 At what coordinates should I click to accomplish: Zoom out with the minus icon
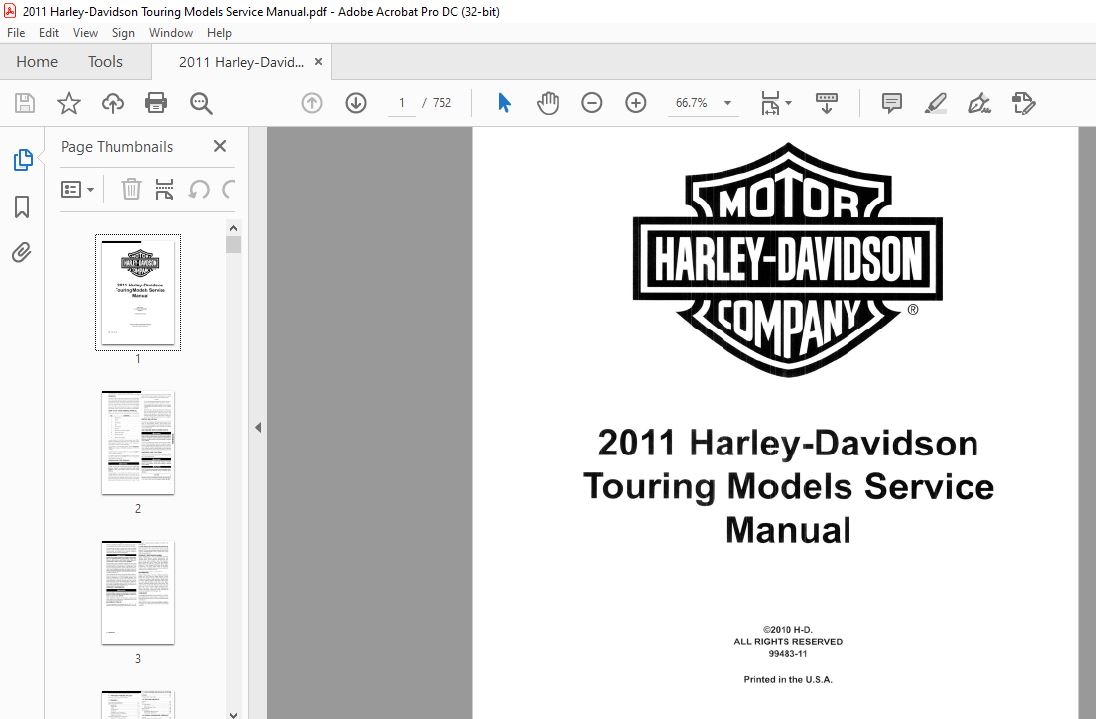point(591,103)
